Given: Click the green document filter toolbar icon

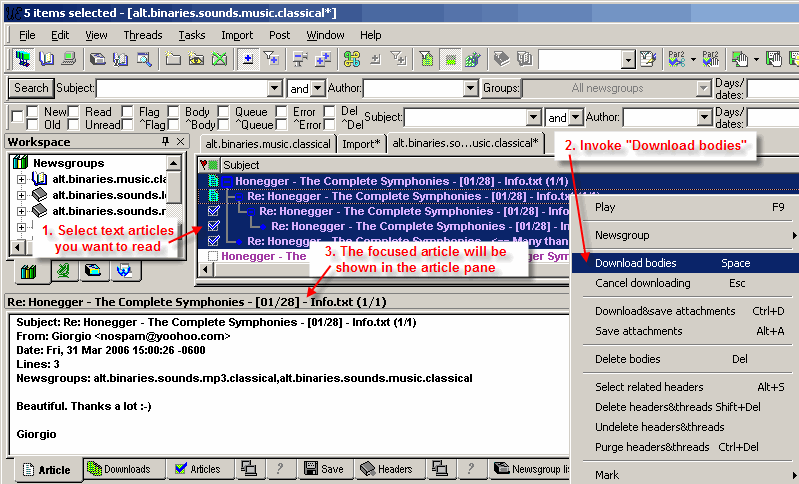Looking at the screenshot, I should (427, 59).
